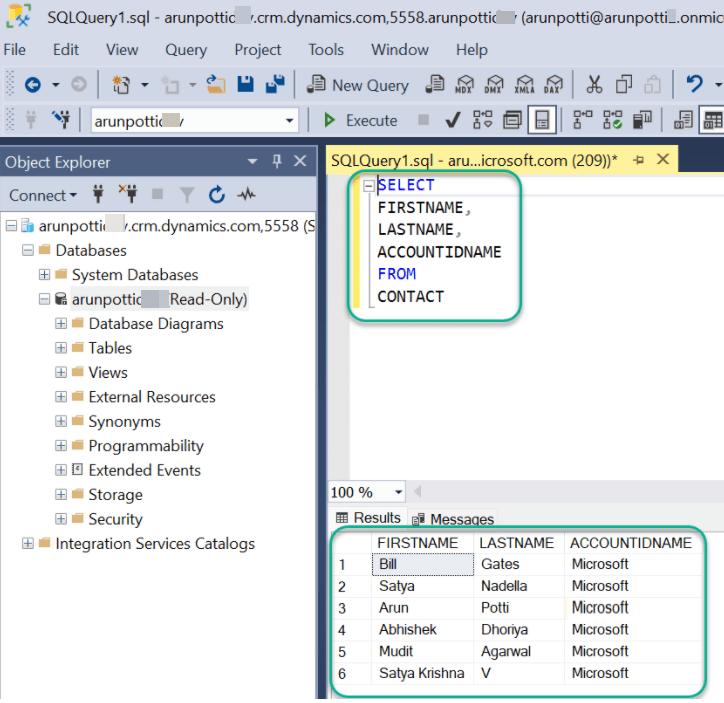Select the External Resources folder
The height and width of the screenshot is (703, 724).
tap(152, 397)
